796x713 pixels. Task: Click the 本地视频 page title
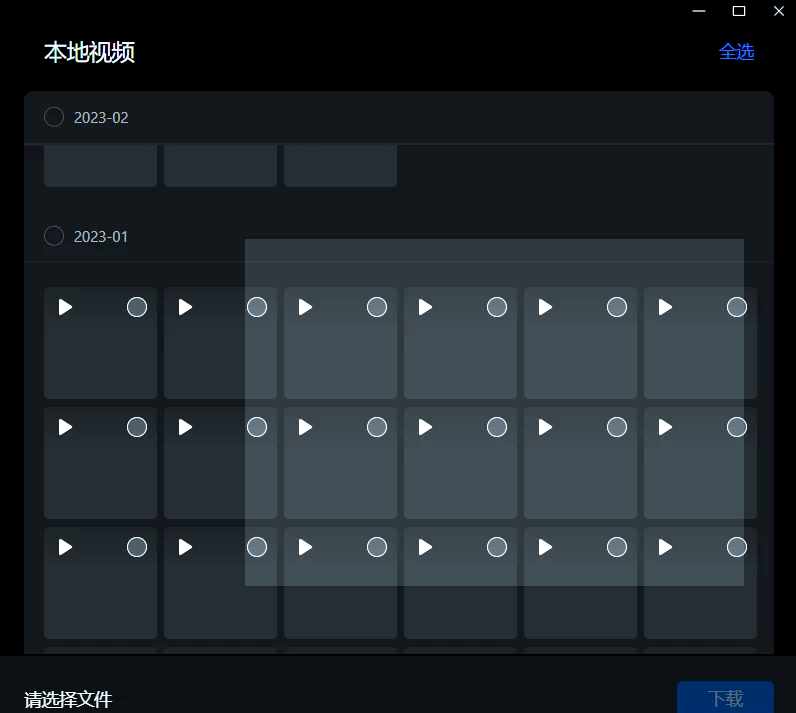coord(89,52)
